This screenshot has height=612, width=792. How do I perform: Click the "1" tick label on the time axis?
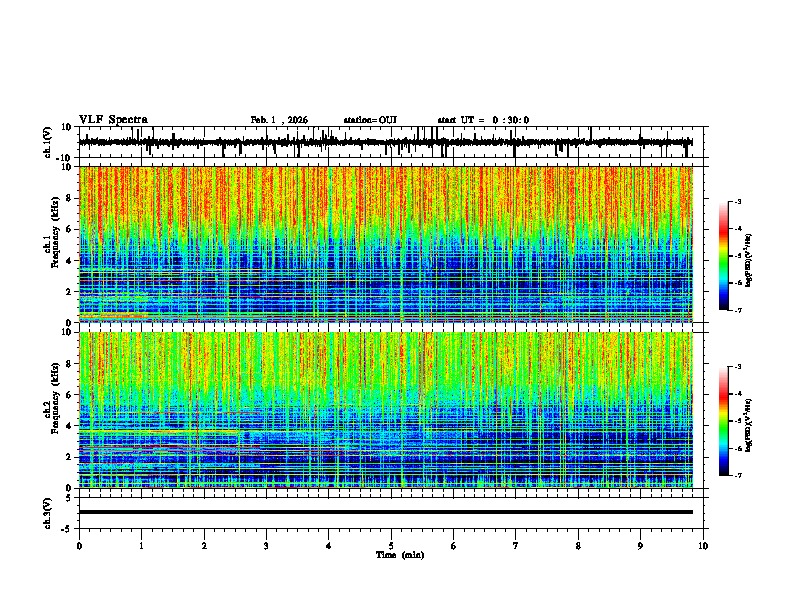point(141,546)
